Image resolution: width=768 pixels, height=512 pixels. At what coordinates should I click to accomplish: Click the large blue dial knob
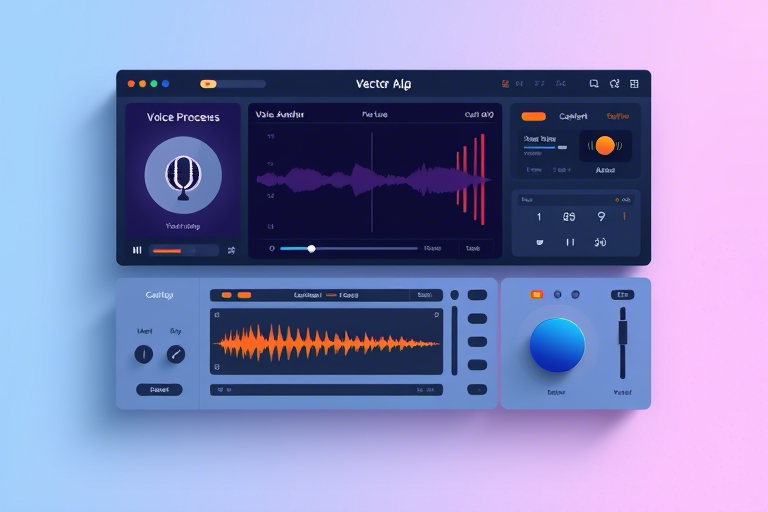(557, 345)
